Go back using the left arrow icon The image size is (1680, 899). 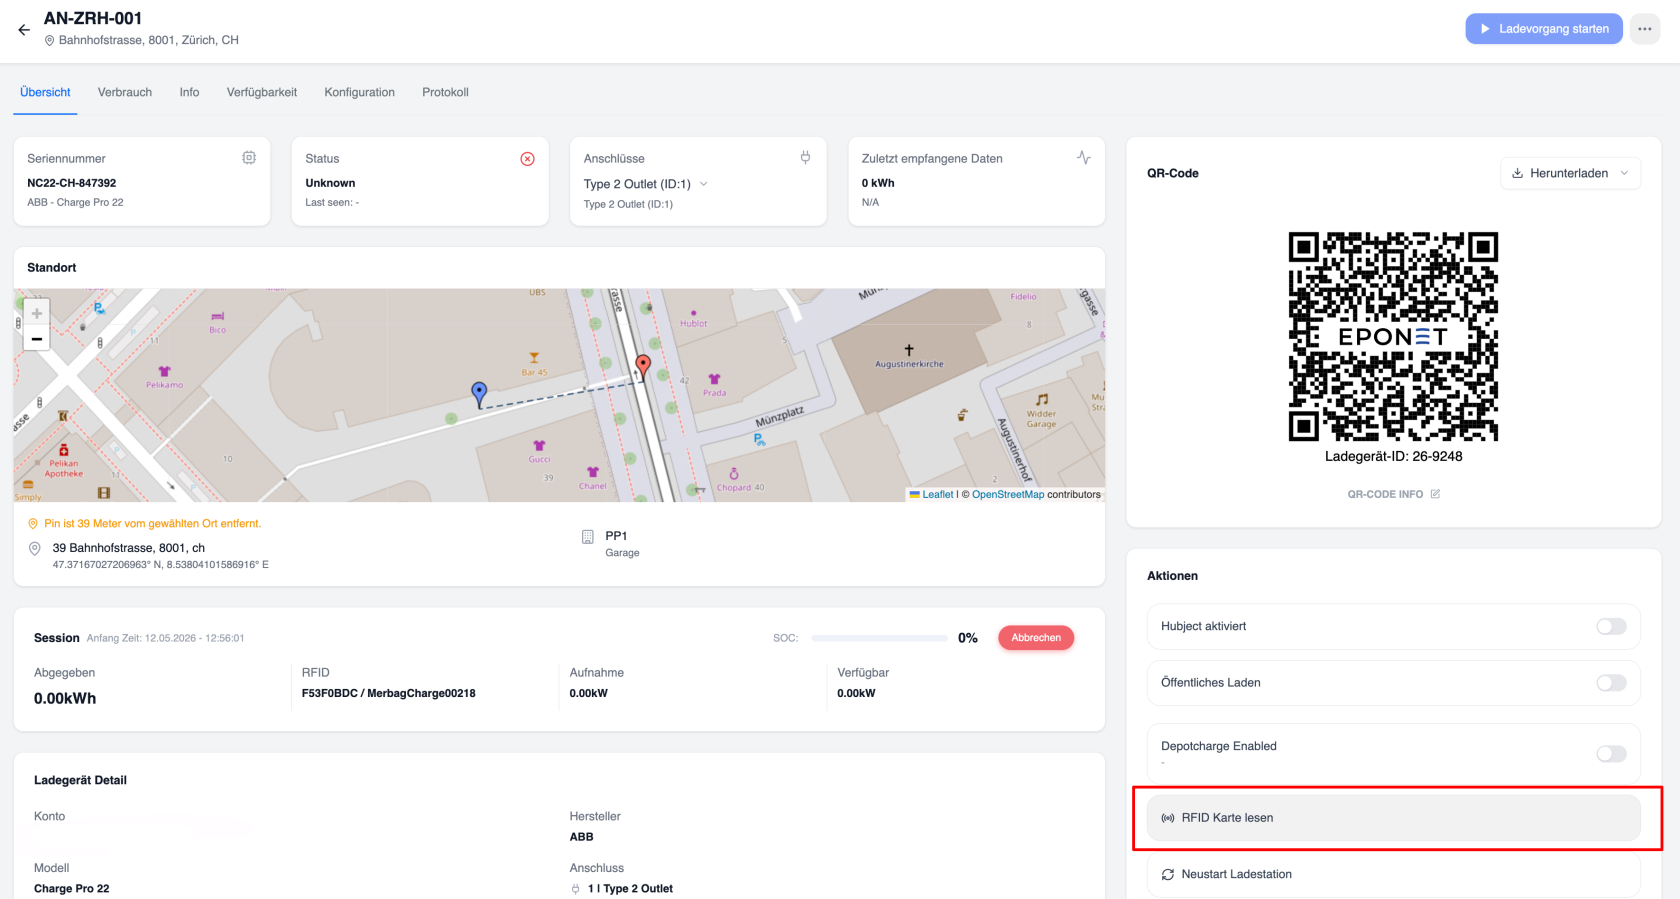point(24,30)
